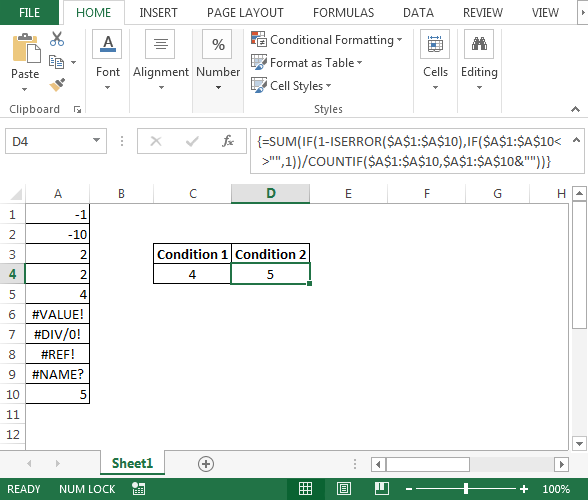588x500 pixels.
Task: Click the Cut scissors icon
Action: click(x=57, y=39)
